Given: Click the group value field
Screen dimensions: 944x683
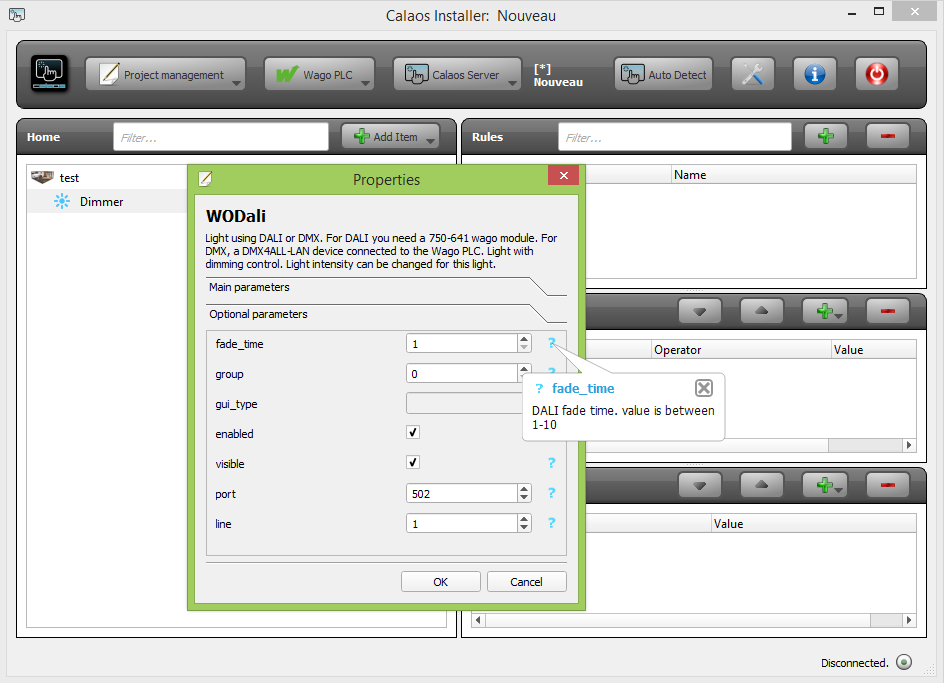Looking at the screenshot, I should 462,374.
